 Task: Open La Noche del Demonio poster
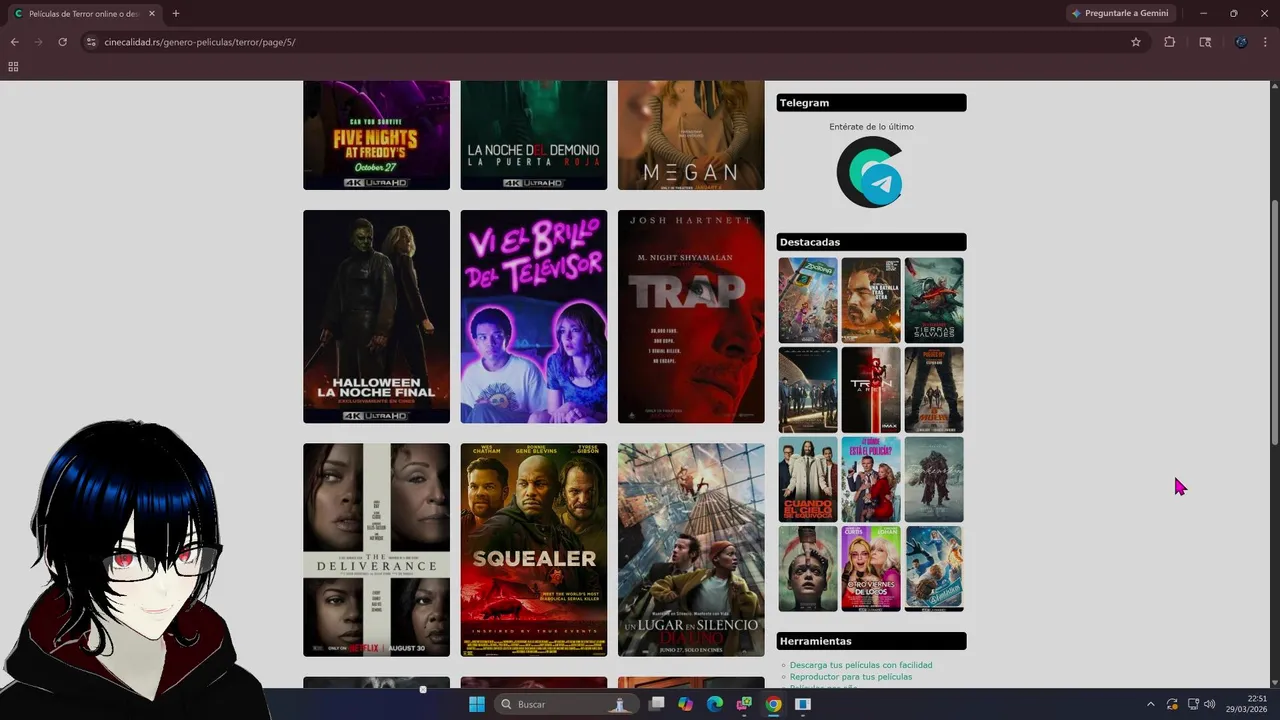pyautogui.click(x=533, y=135)
